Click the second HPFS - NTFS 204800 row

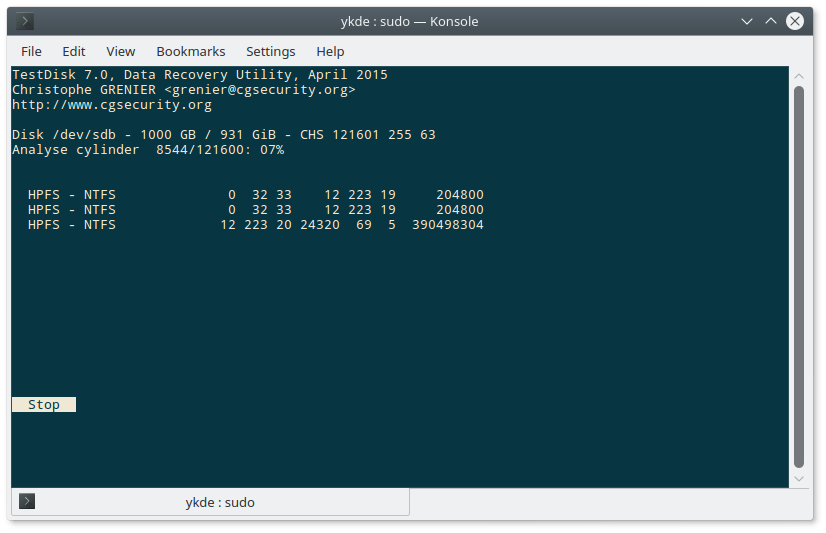coord(255,210)
